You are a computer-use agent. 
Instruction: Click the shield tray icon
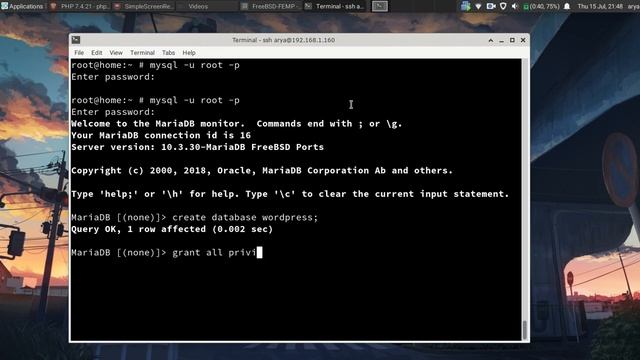pyautogui.click(x=503, y=6)
